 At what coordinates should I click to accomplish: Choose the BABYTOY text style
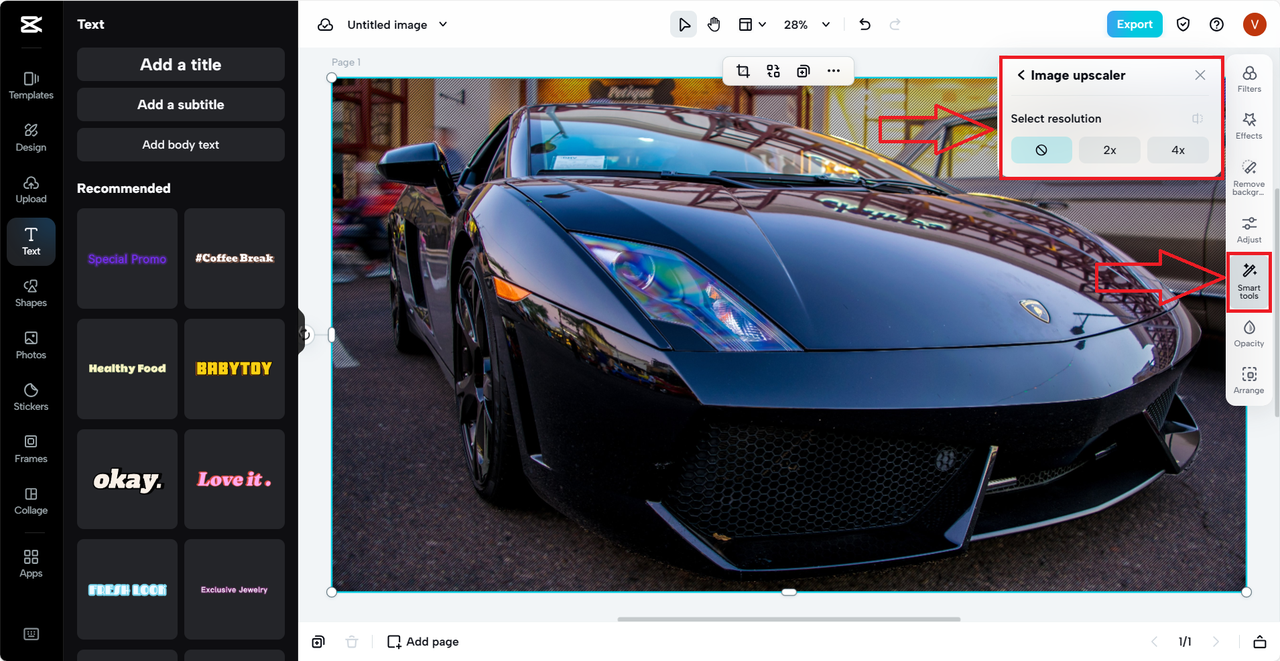pos(234,368)
